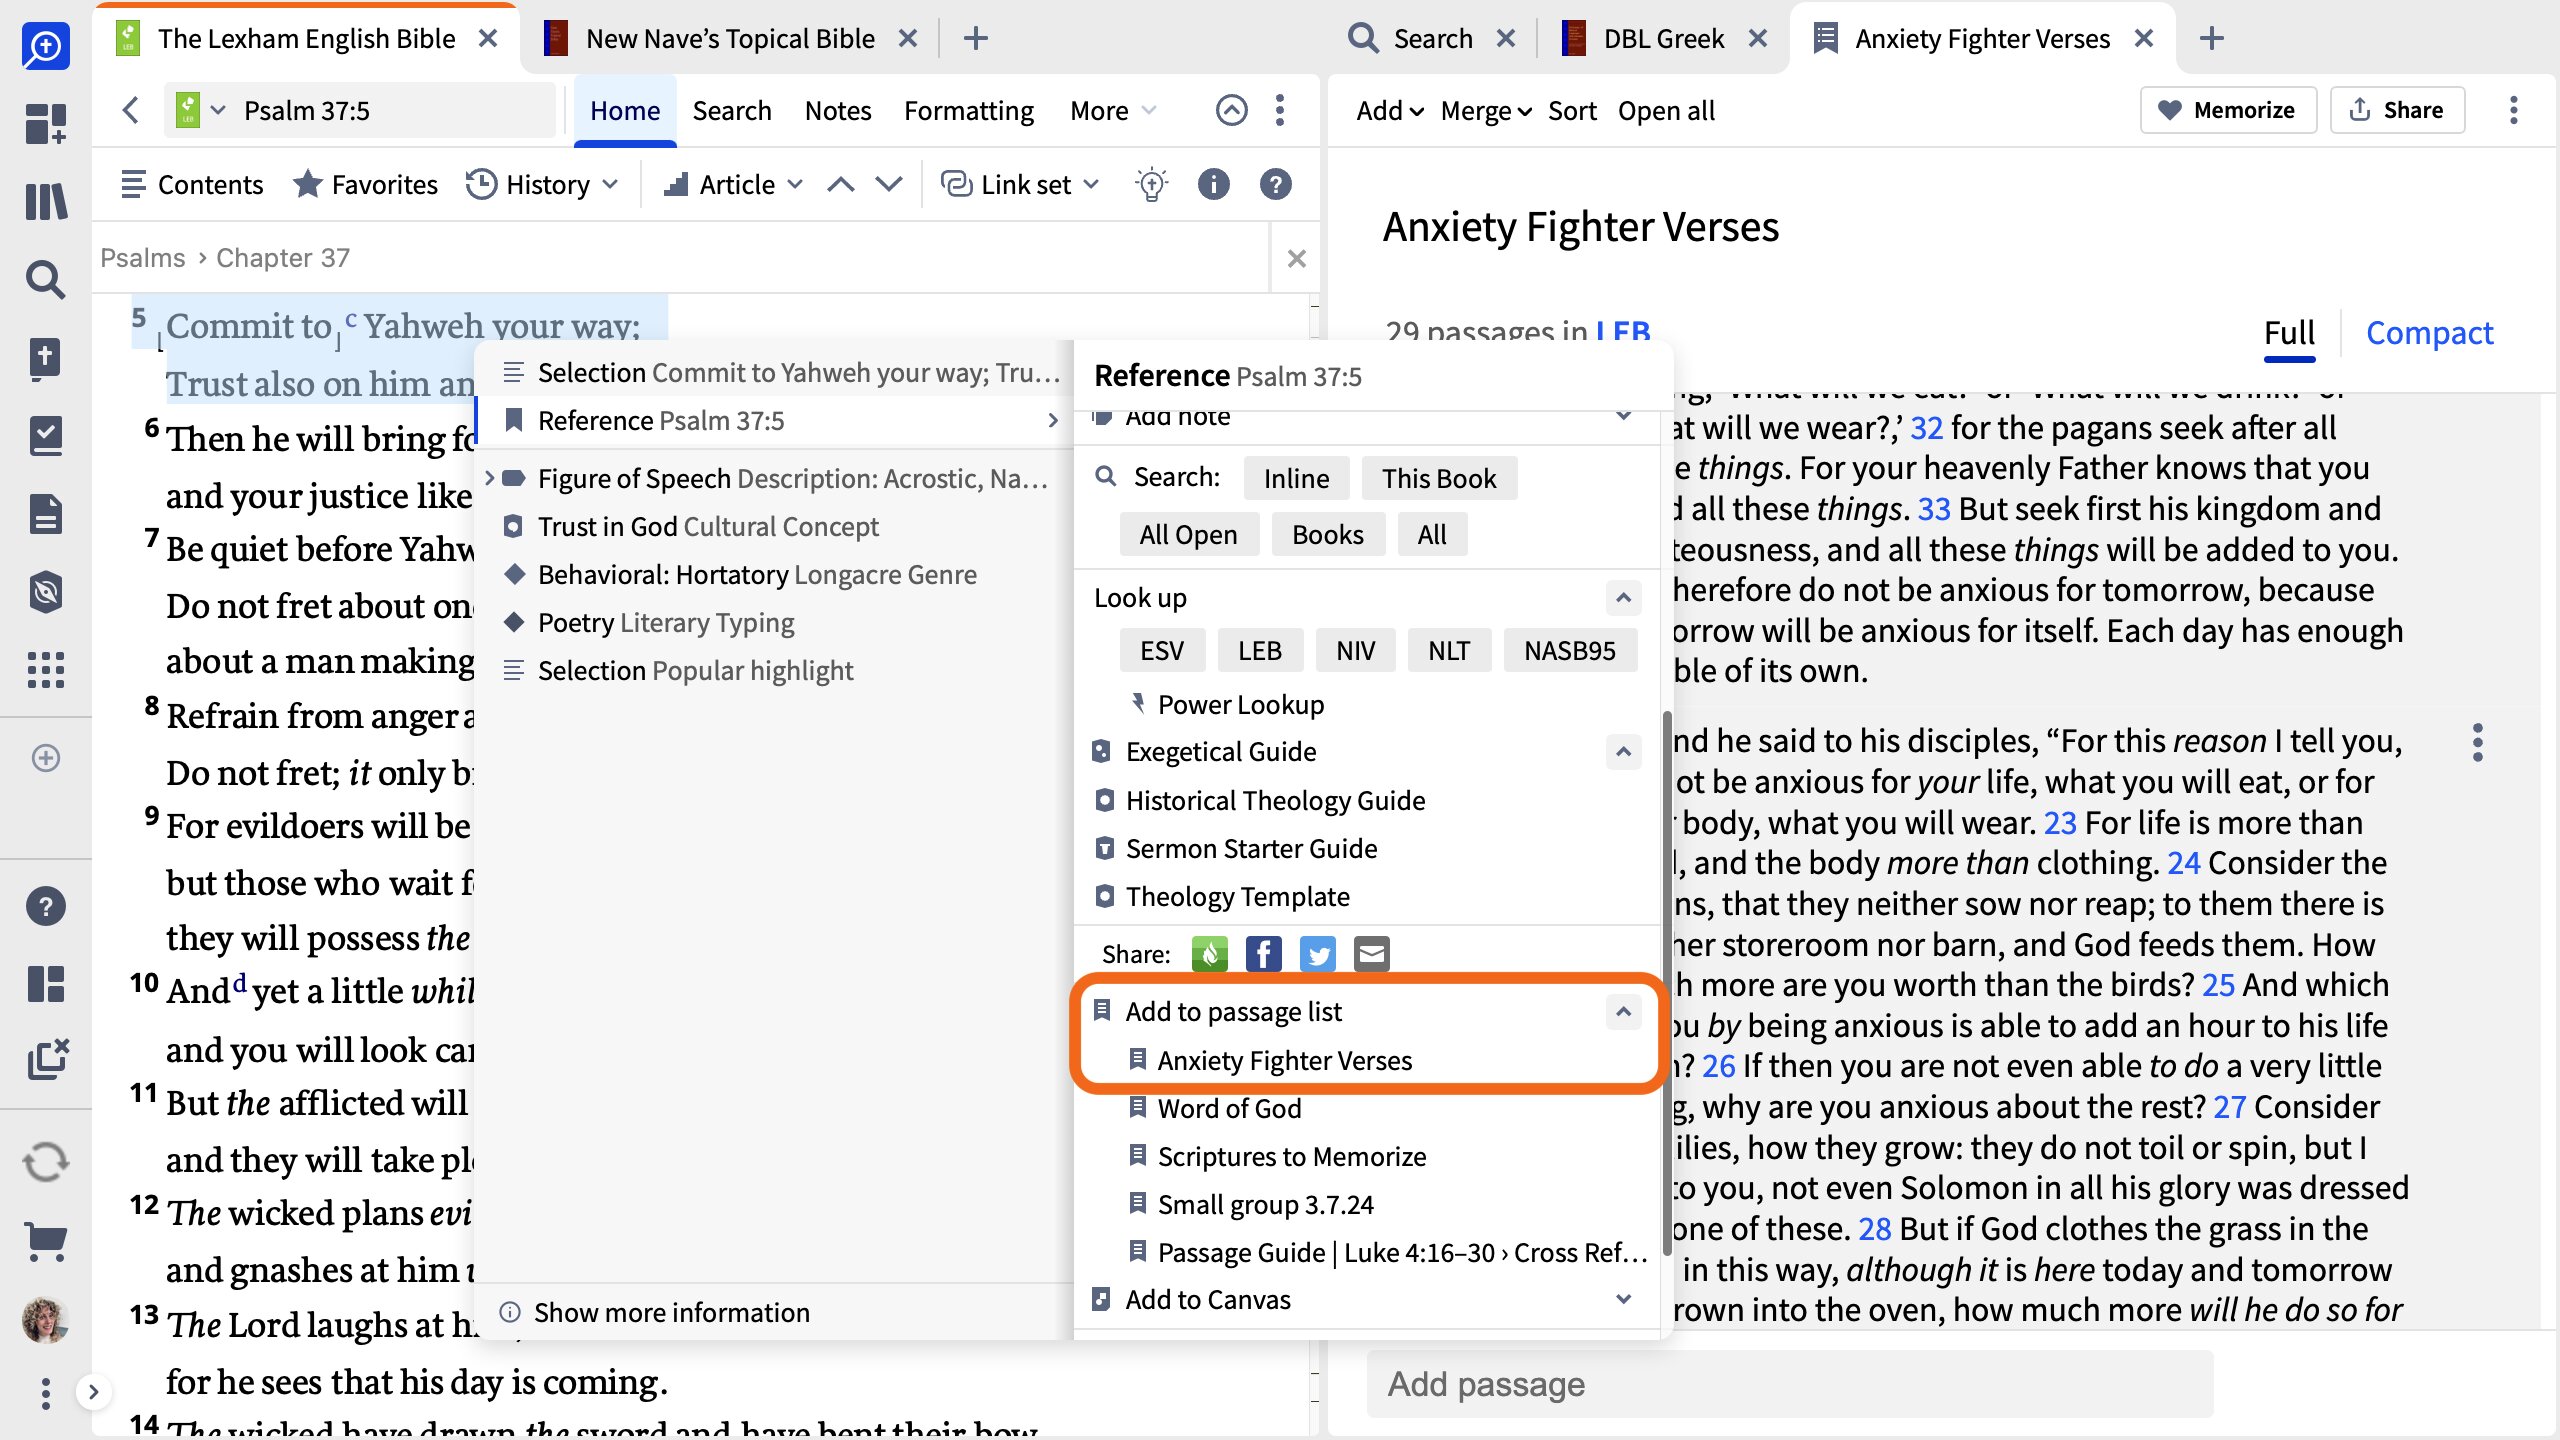Share via Faithlife green icon
Screen dimensions: 2560x1440
[x=1210, y=954]
